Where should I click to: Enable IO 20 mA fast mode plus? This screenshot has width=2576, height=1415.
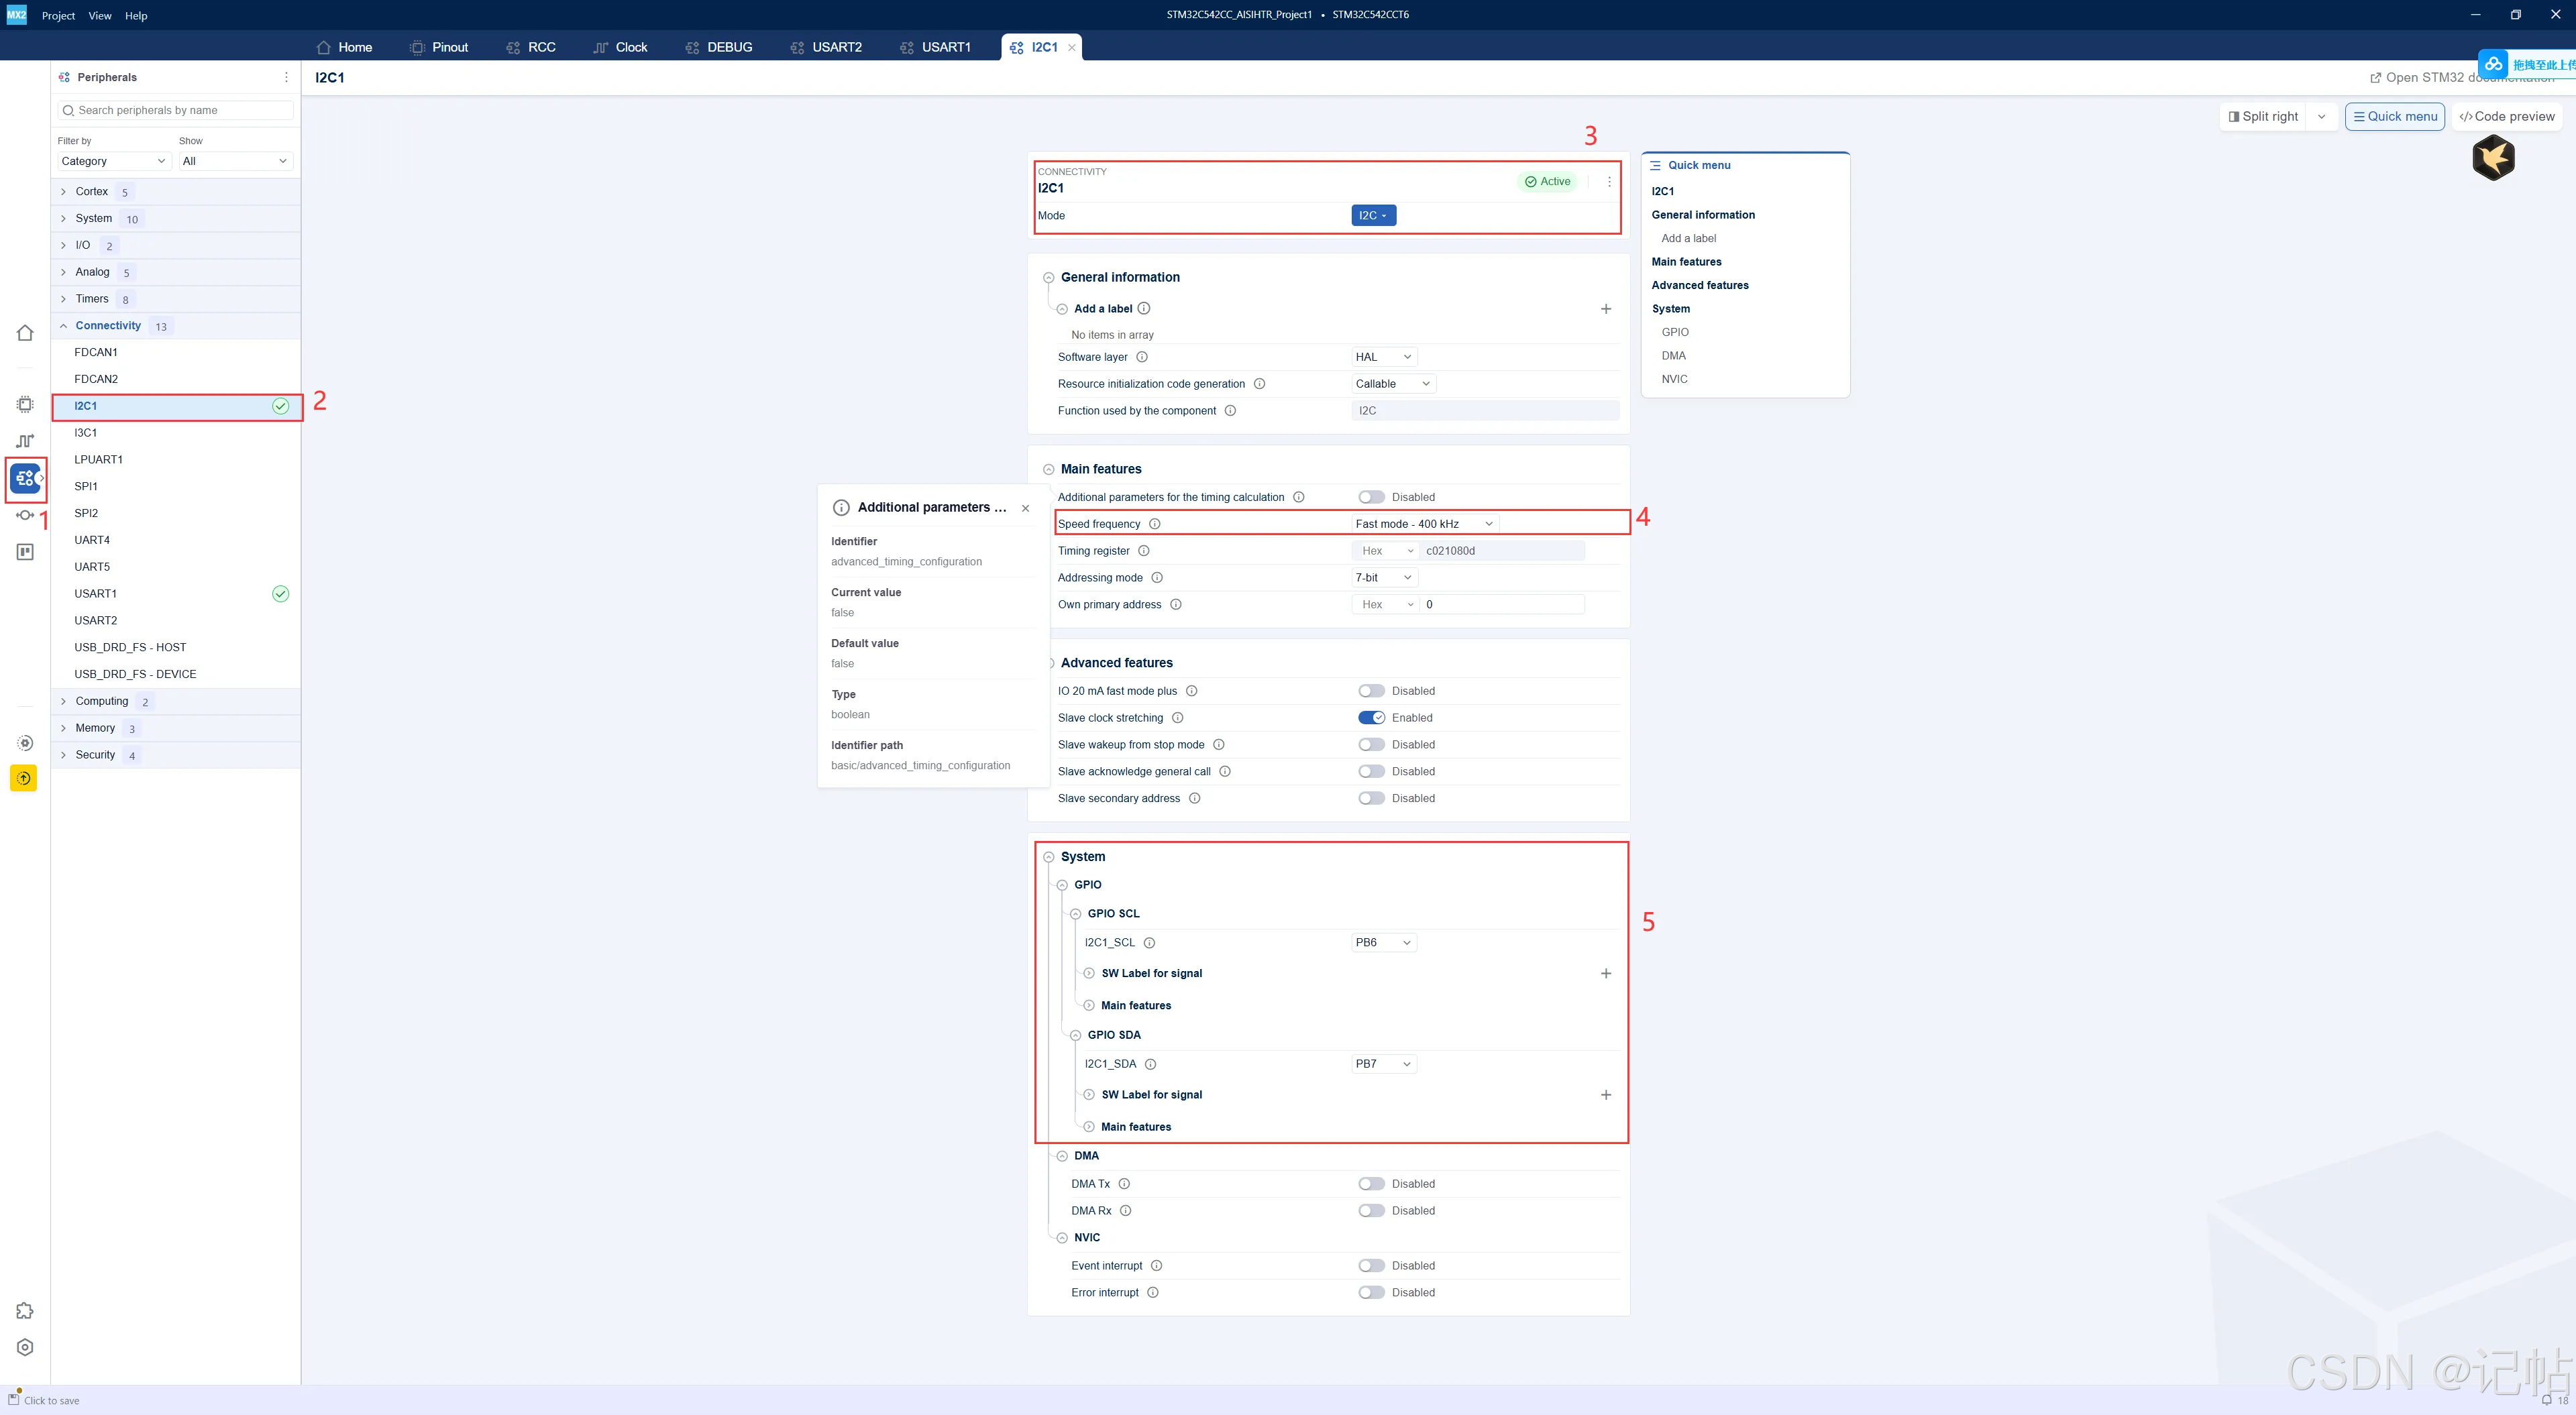pyautogui.click(x=1371, y=691)
